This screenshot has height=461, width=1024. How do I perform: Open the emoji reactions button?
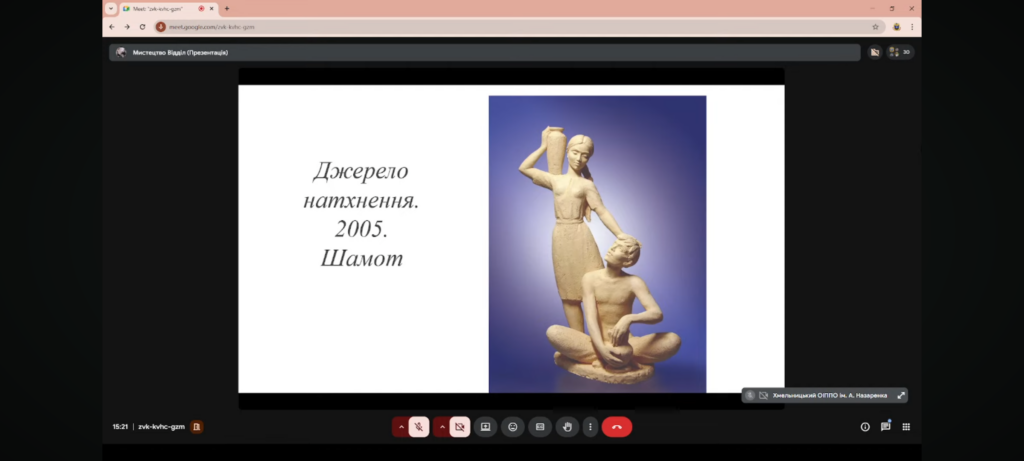tap(513, 427)
